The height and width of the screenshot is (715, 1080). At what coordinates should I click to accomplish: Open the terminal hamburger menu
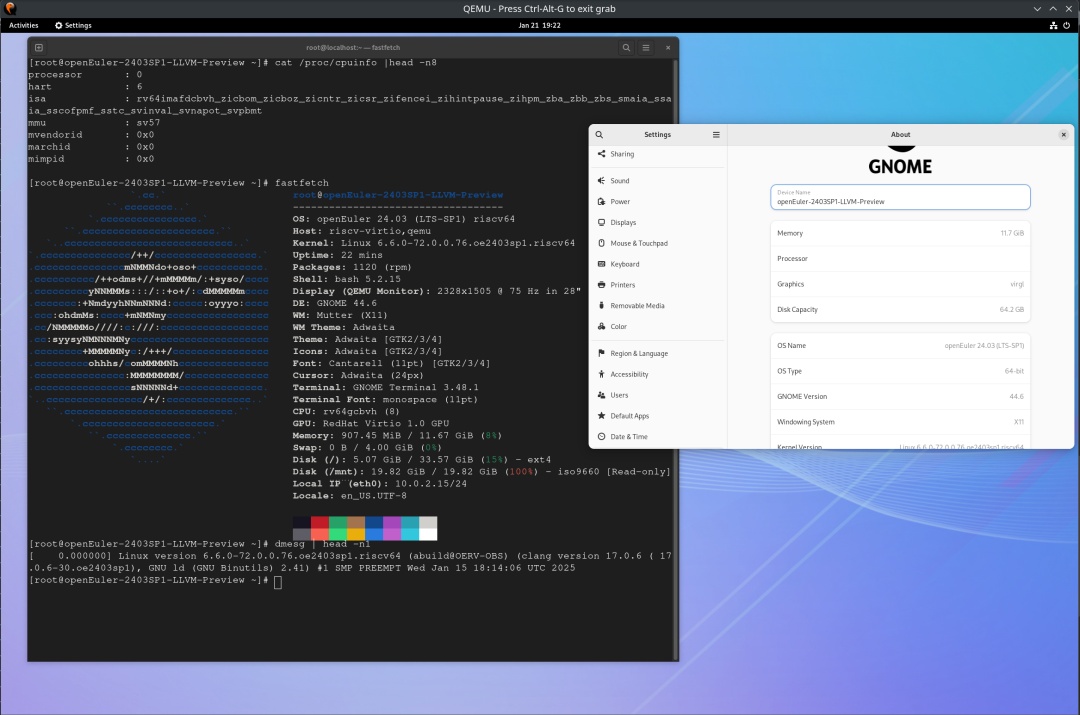coord(647,47)
